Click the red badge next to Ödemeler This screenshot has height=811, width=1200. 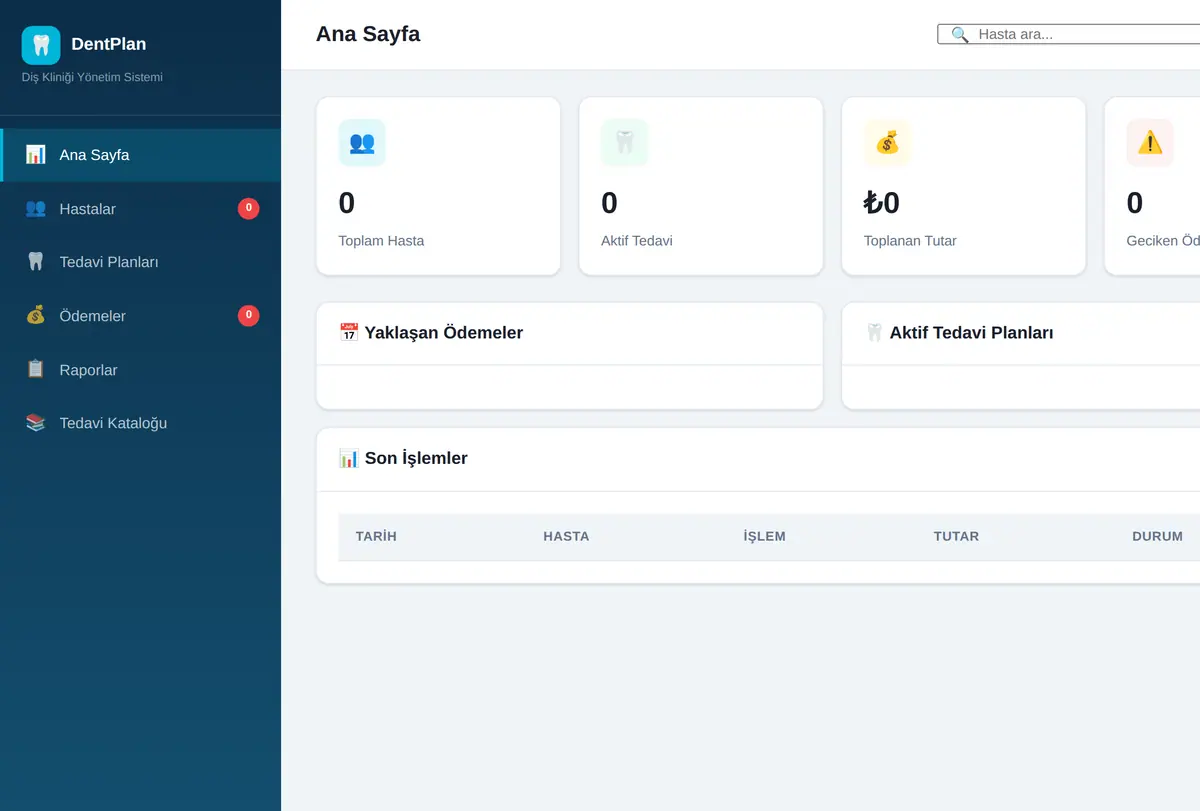pyautogui.click(x=248, y=315)
